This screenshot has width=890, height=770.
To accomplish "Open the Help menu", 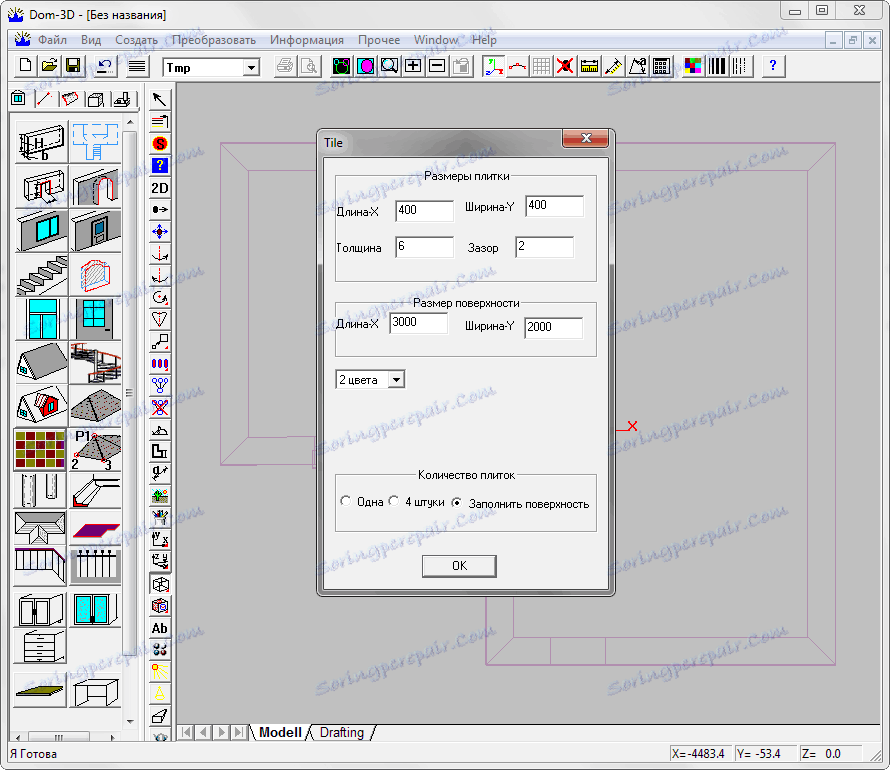I will (x=484, y=40).
